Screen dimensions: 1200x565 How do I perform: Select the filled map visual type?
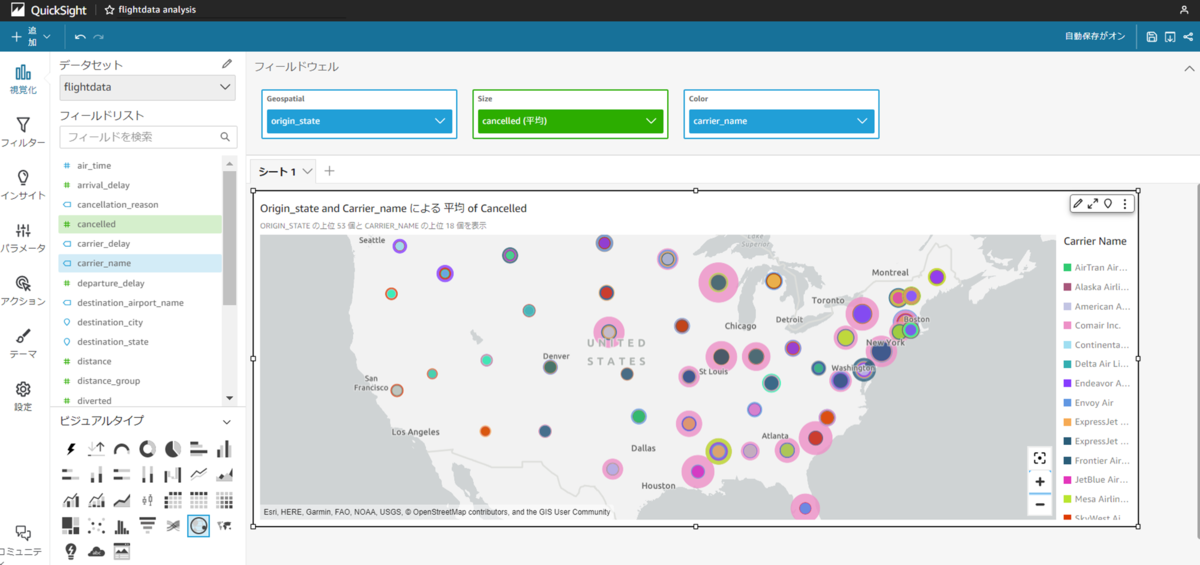224,524
